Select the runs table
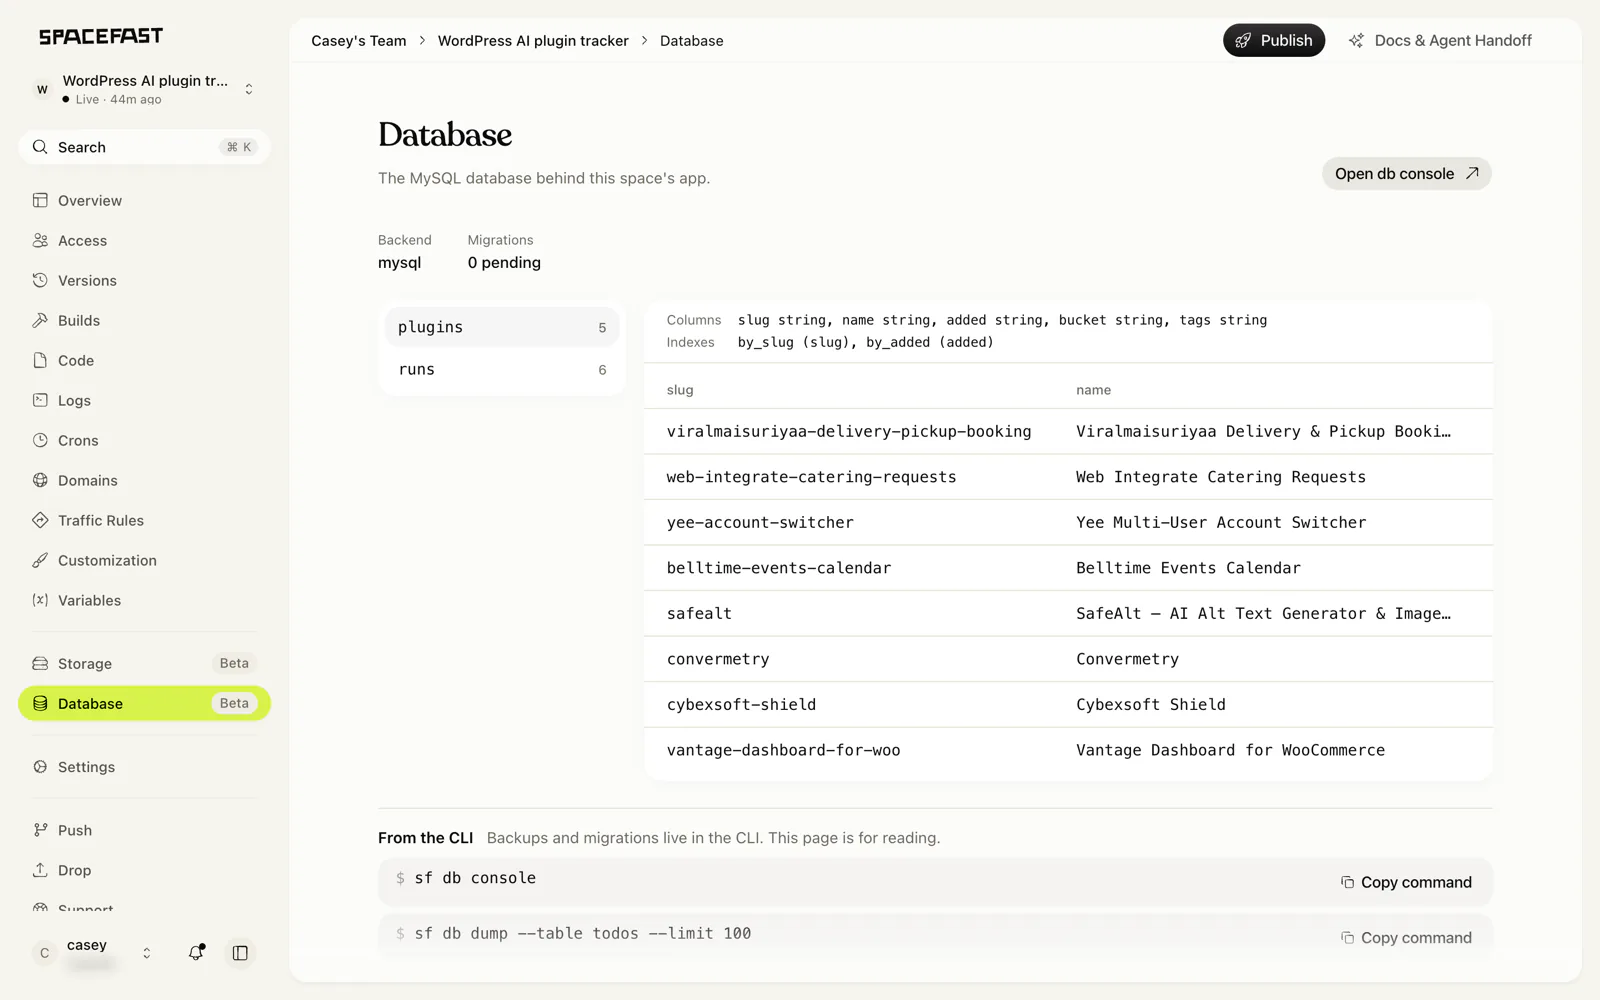Screen dimensions: 1600x1000 pyautogui.click(x=502, y=369)
